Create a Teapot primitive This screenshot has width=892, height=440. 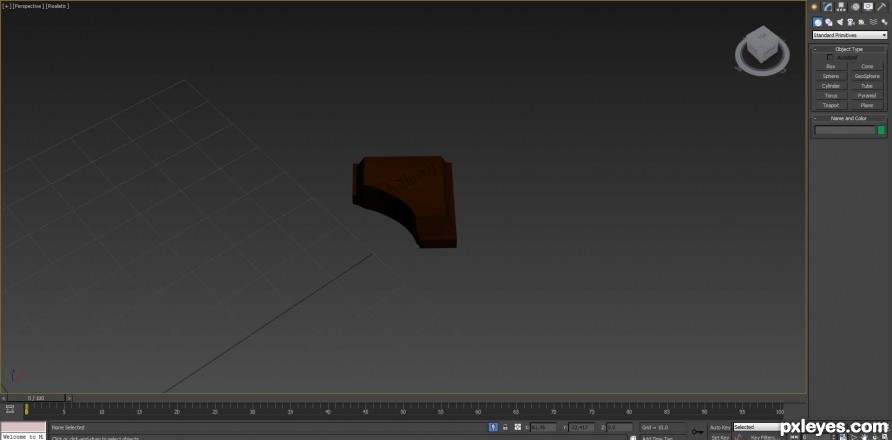click(831, 105)
